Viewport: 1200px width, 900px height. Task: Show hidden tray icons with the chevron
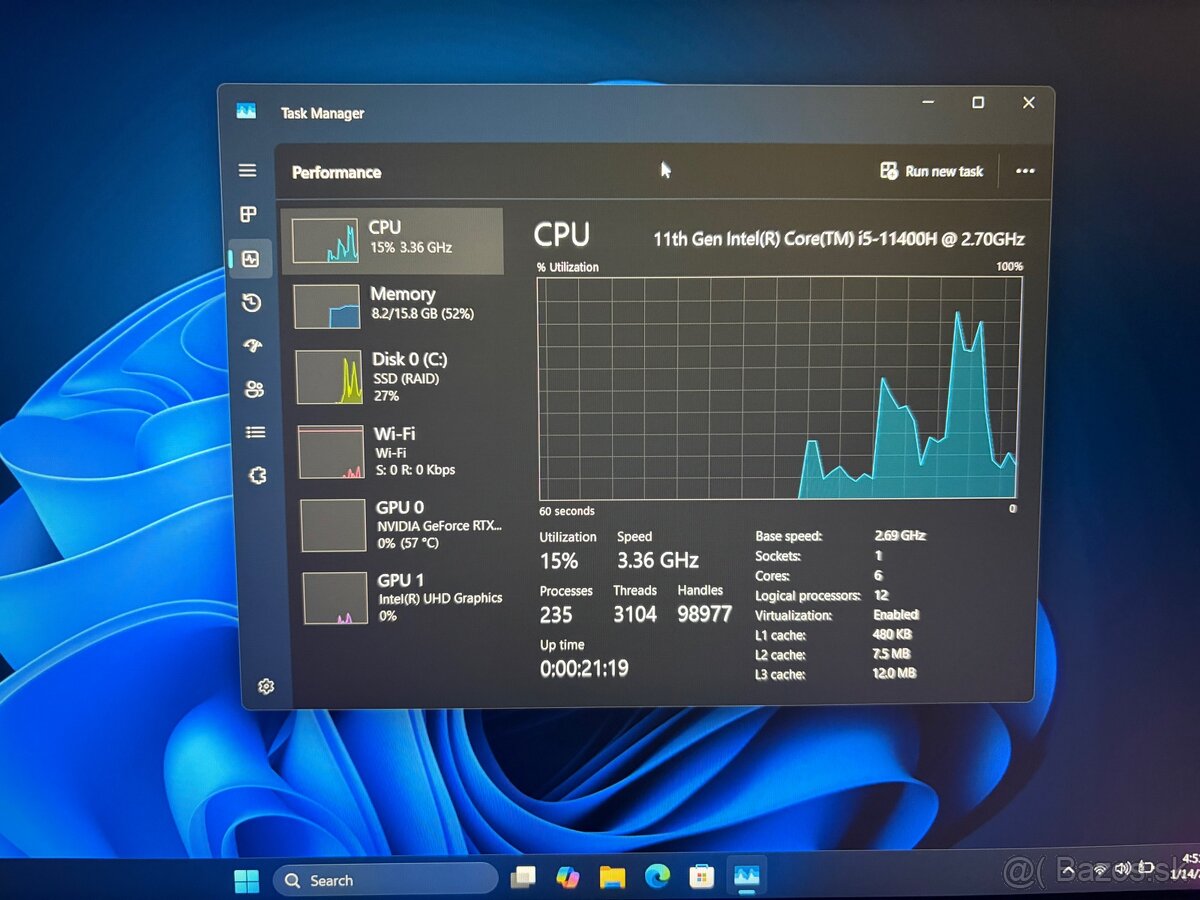[1066, 869]
